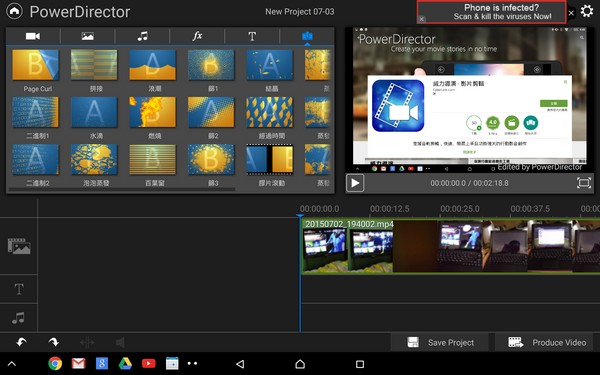Open Android recent apps square
600x375 pixels.
tap(360, 364)
